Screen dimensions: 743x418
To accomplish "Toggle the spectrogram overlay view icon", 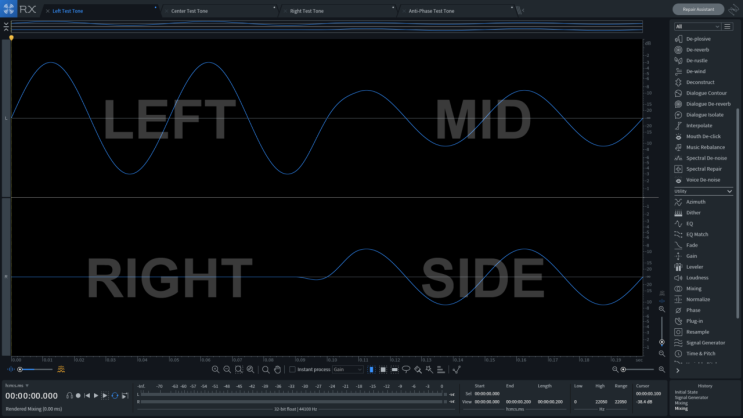I will click(61, 370).
